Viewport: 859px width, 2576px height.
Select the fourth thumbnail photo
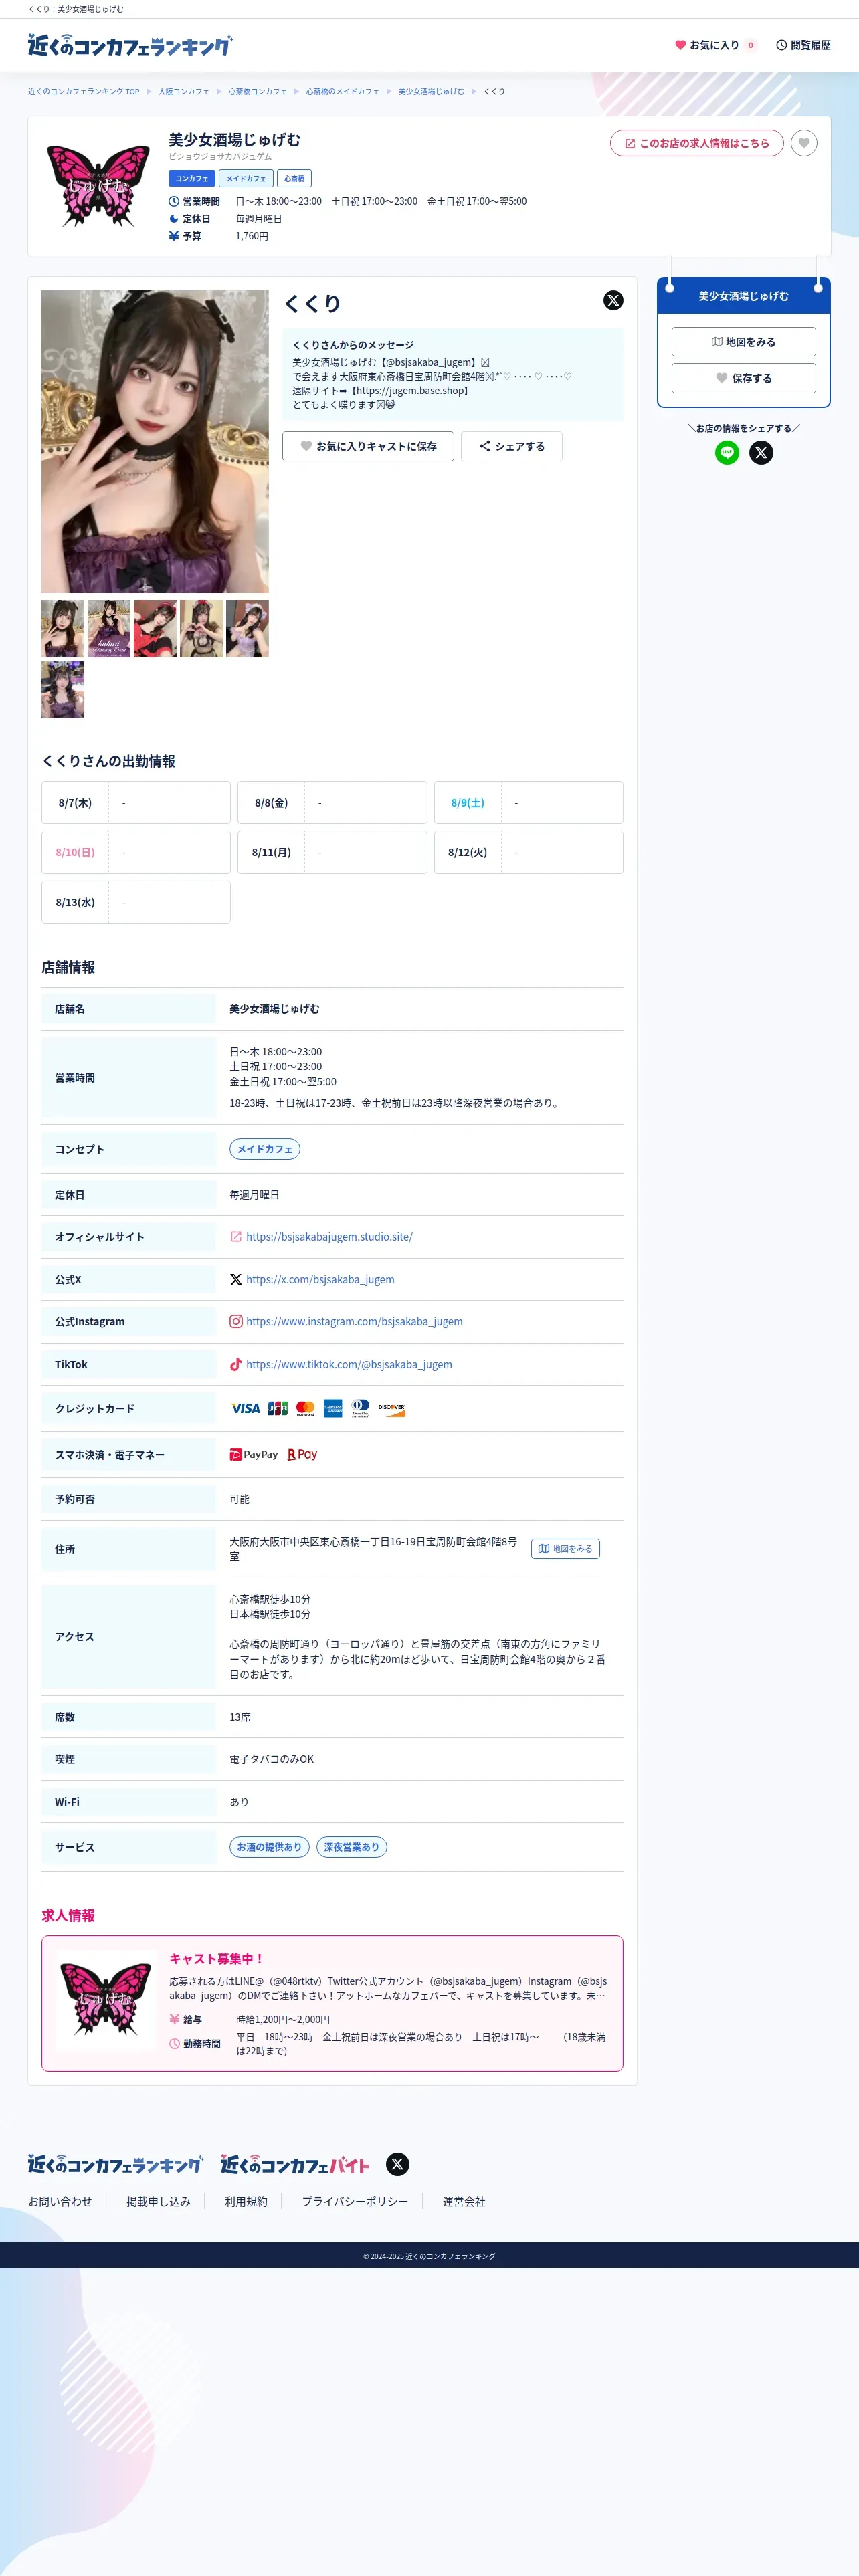pyautogui.click(x=201, y=628)
